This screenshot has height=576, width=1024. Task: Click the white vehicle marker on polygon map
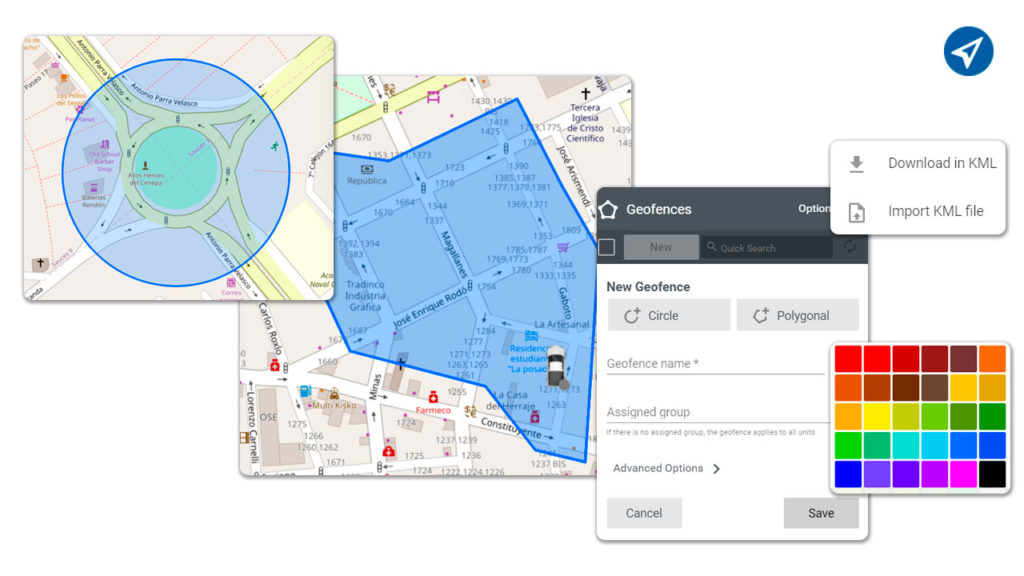556,366
